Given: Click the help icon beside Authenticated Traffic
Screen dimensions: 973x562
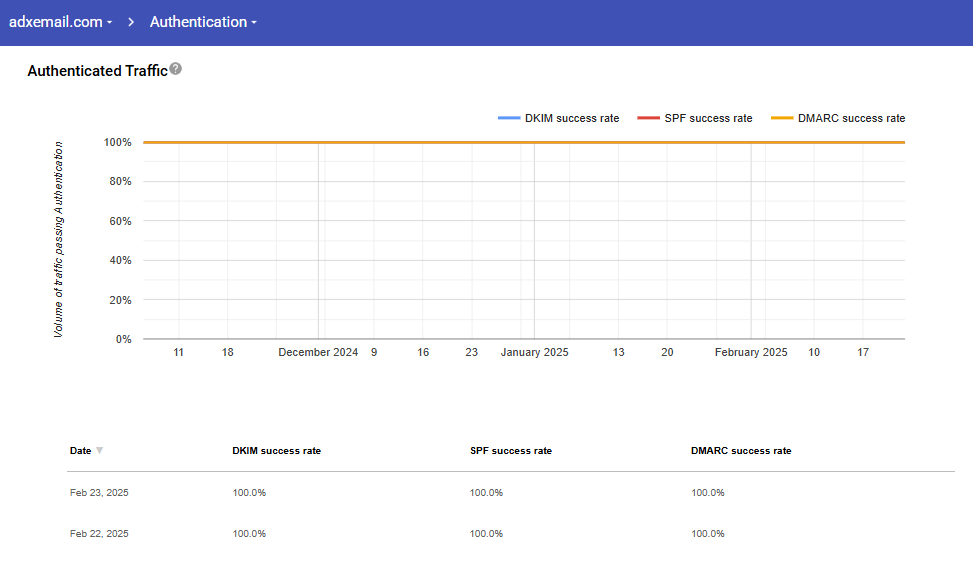Looking at the screenshot, I should 176,69.
